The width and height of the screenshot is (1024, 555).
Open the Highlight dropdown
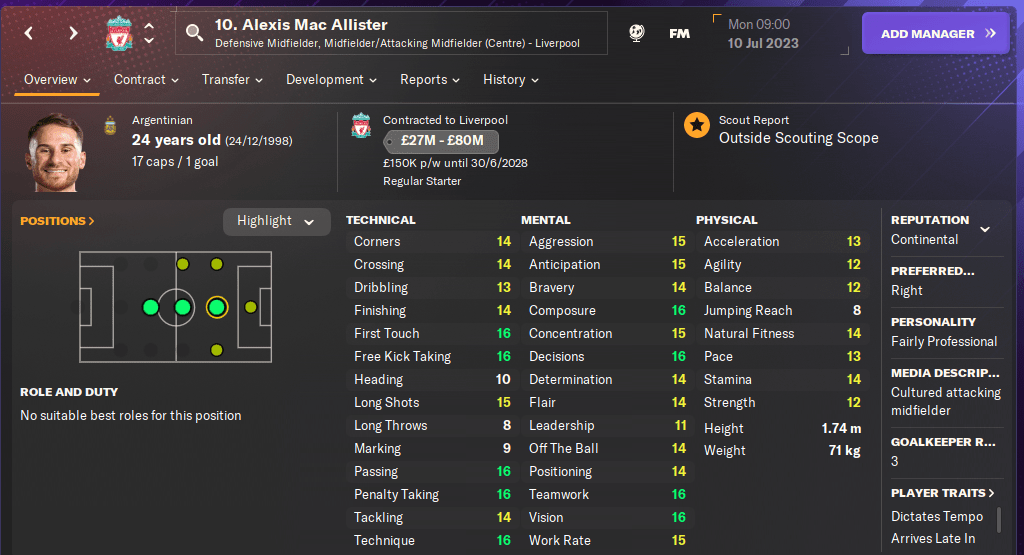click(x=276, y=221)
